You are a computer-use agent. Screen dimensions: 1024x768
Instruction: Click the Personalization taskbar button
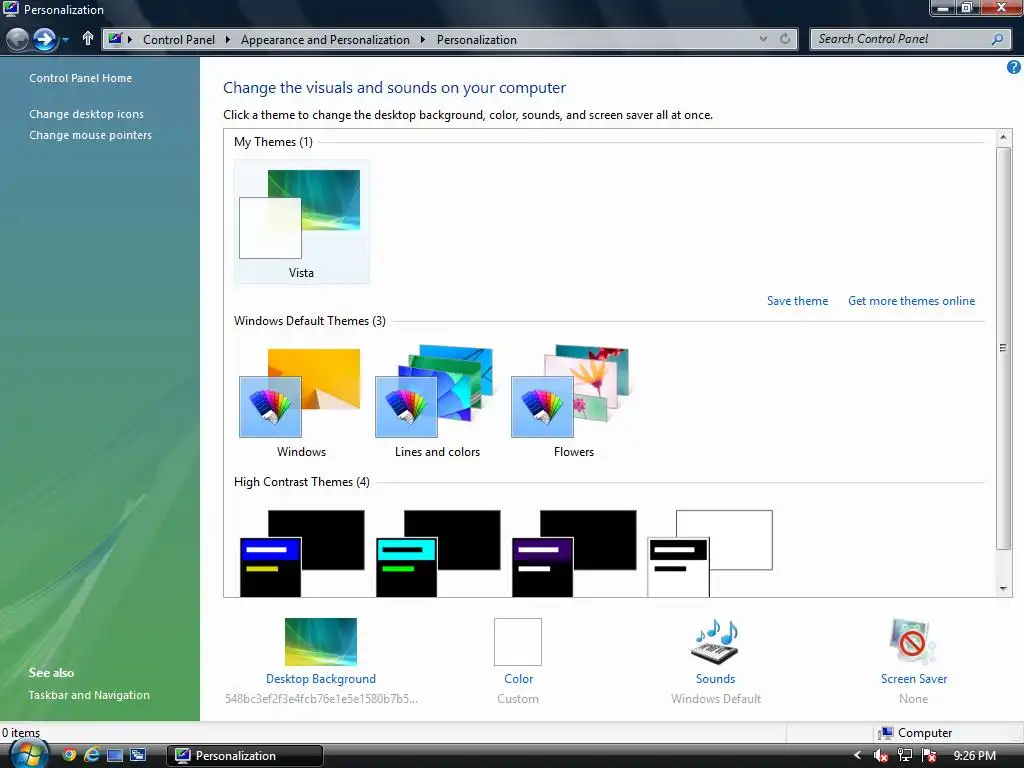(245, 756)
